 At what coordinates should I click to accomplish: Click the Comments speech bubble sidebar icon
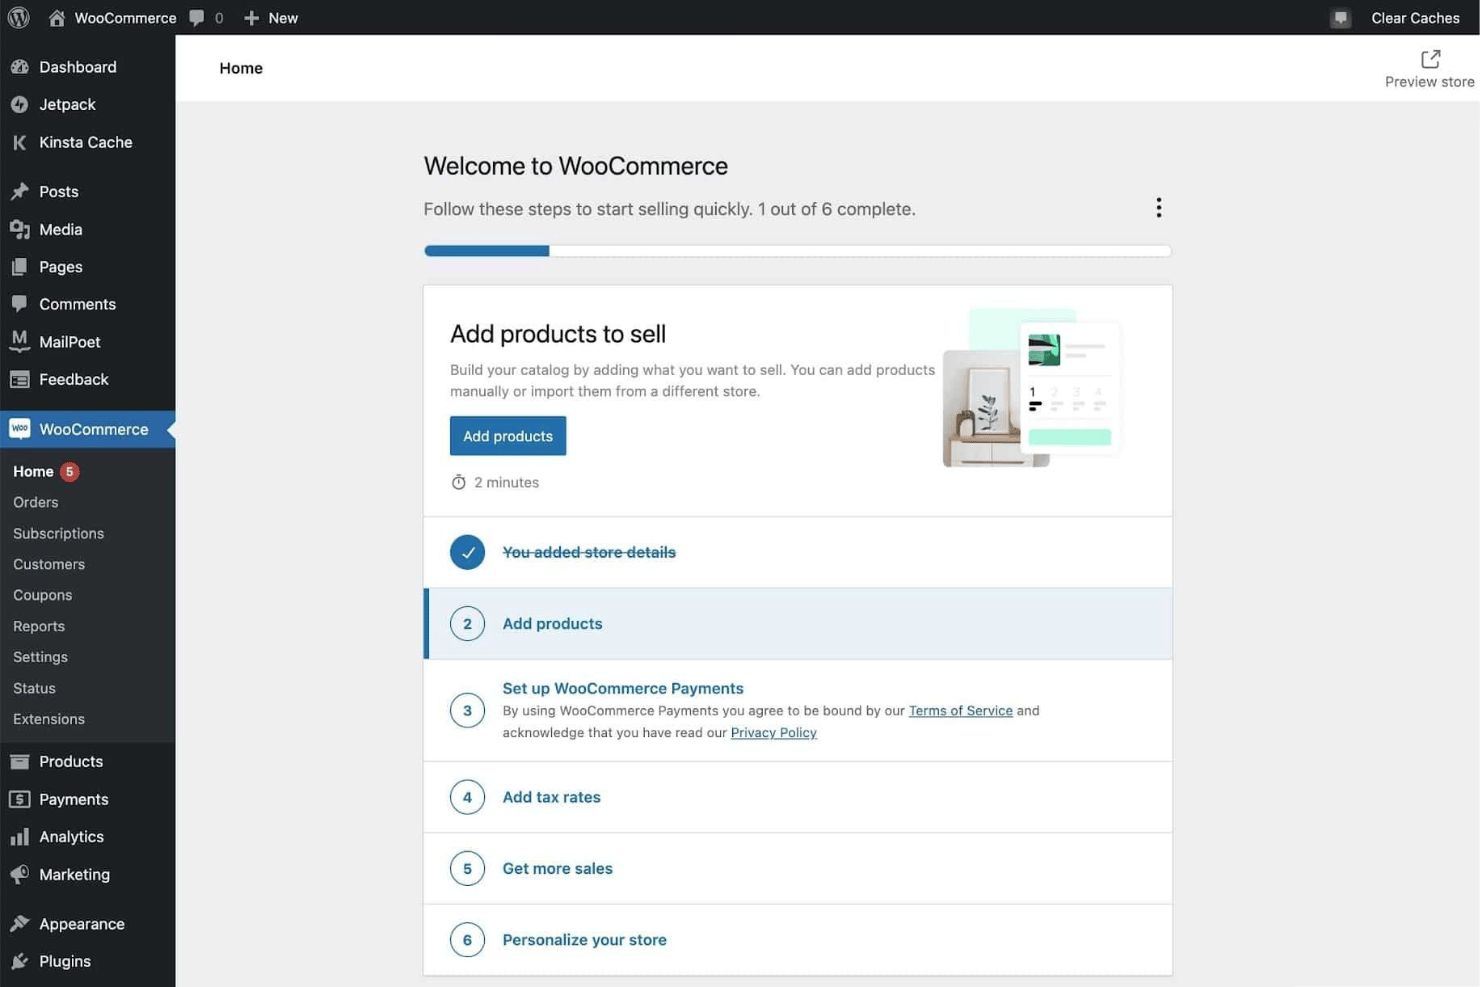[19, 304]
